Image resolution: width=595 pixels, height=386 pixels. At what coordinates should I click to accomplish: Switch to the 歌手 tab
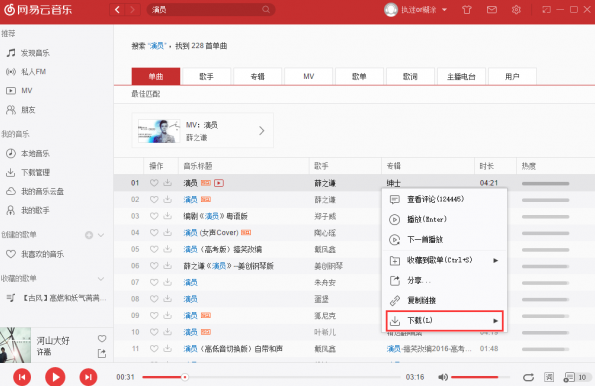pyautogui.click(x=206, y=76)
